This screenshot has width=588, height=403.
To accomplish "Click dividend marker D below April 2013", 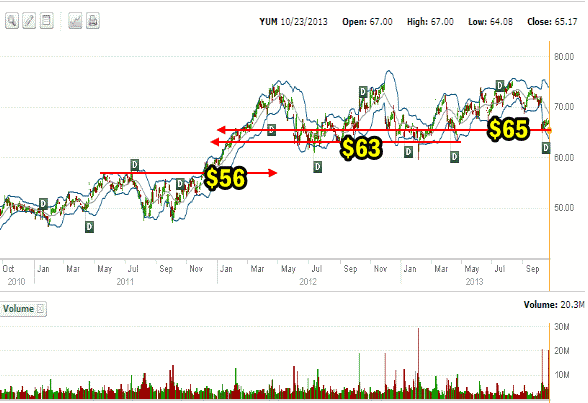I will [454, 157].
